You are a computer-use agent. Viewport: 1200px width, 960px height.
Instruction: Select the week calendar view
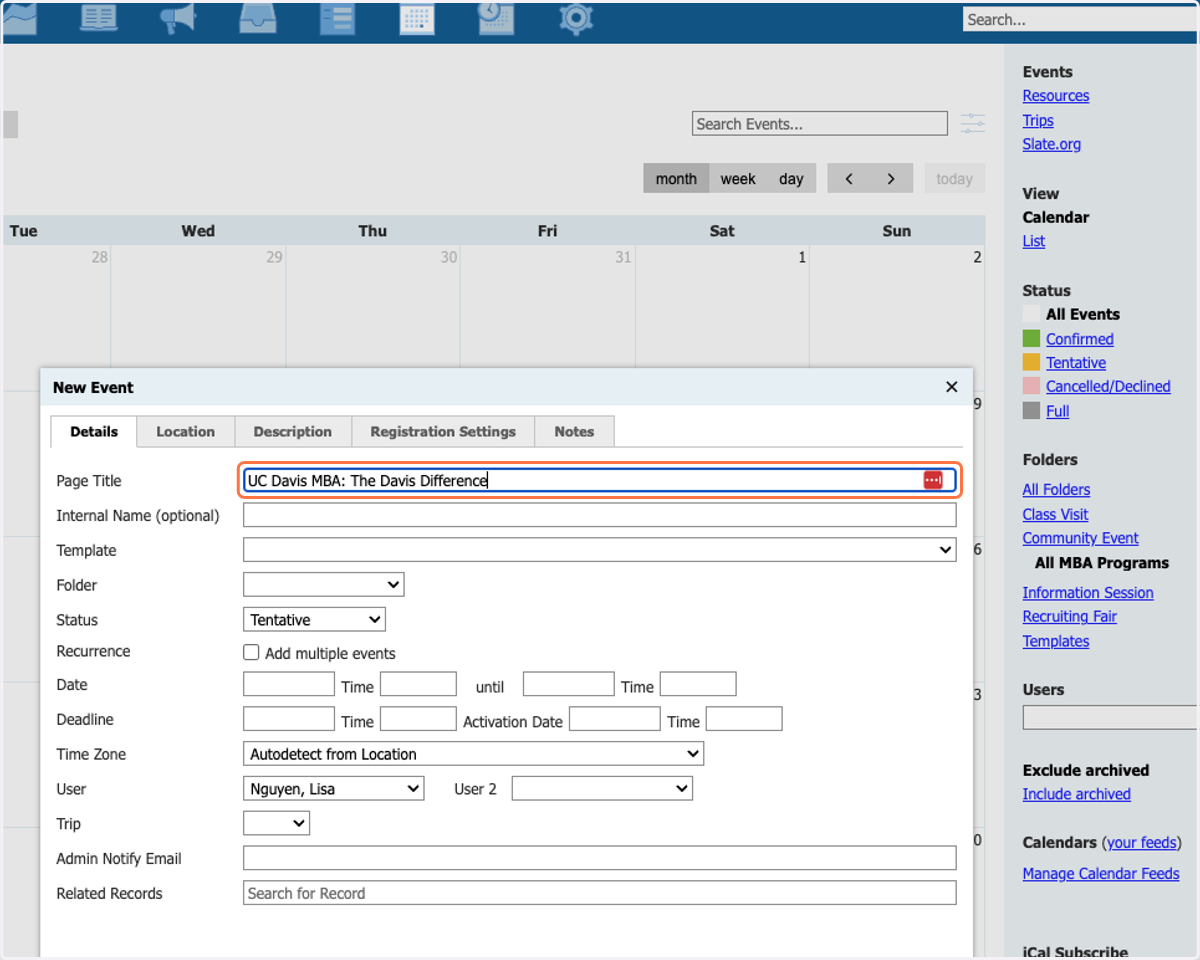[738, 179]
